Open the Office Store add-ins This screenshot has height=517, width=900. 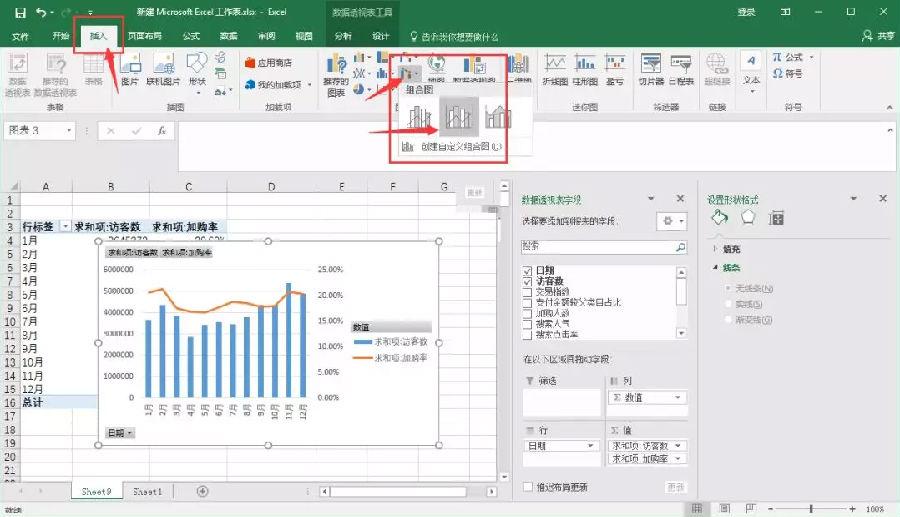(268, 63)
